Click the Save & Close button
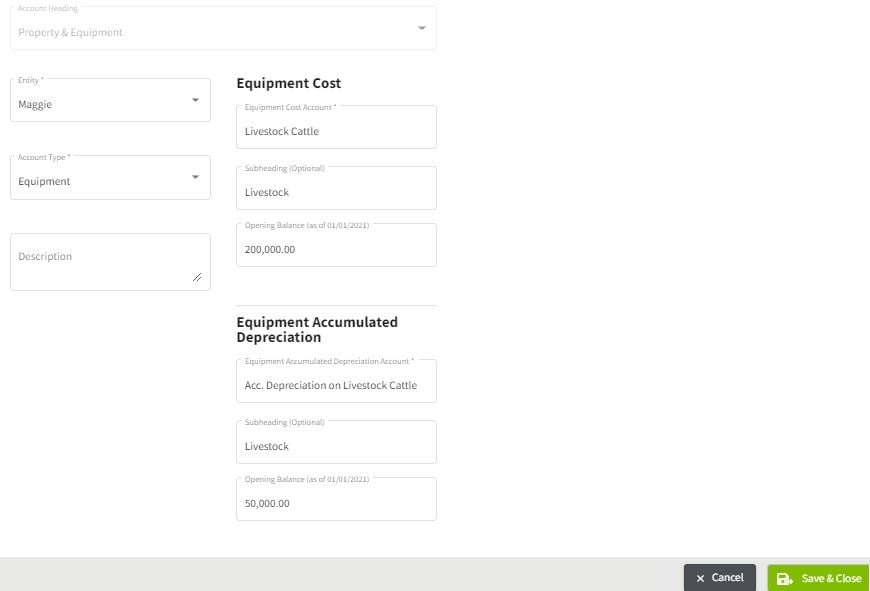Image resolution: width=870 pixels, height=591 pixels. tap(820, 578)
